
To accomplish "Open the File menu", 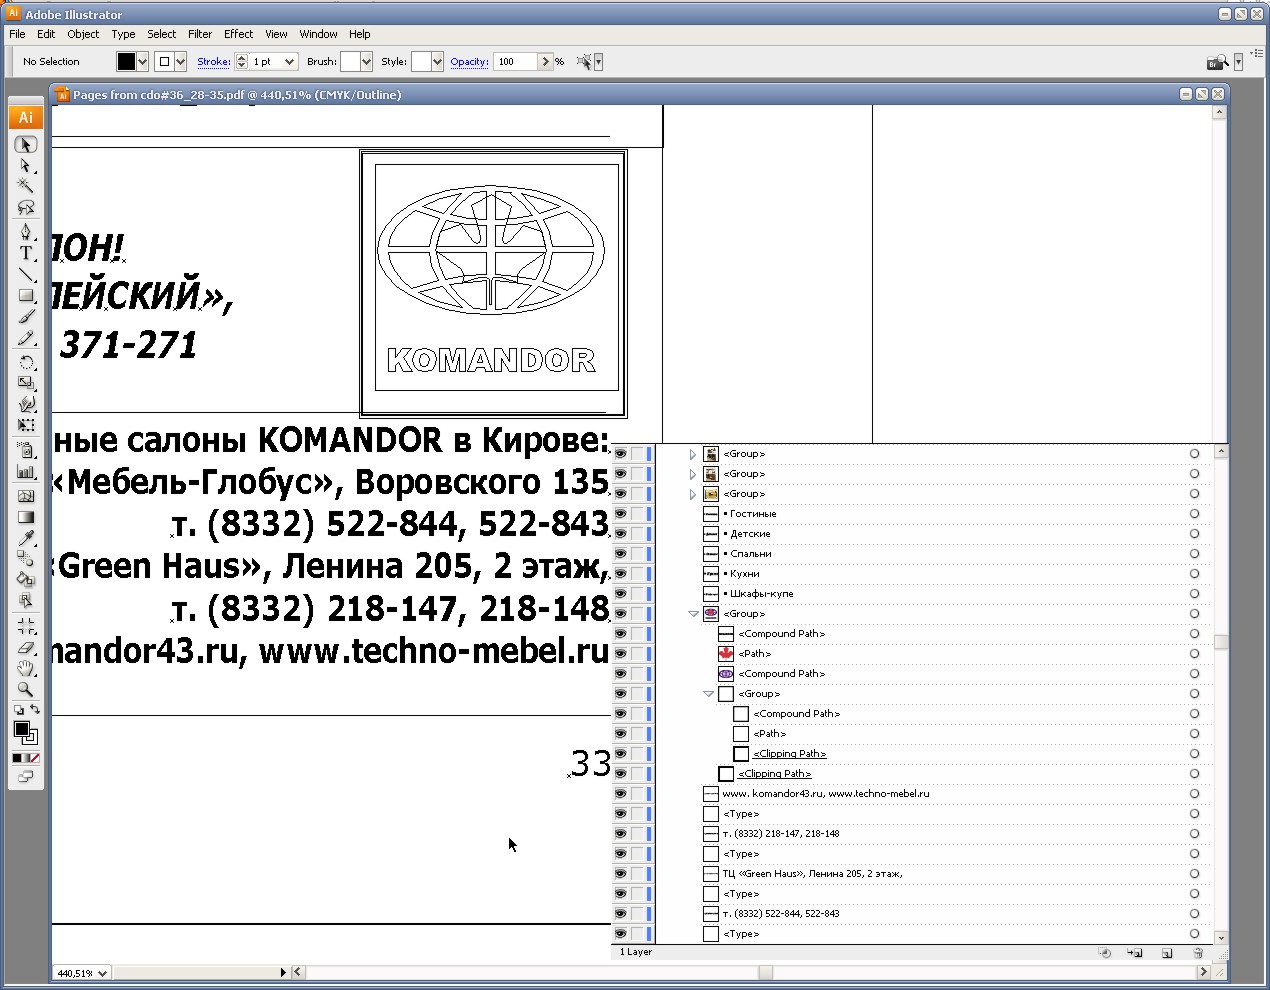I will [x=17, y=34].
